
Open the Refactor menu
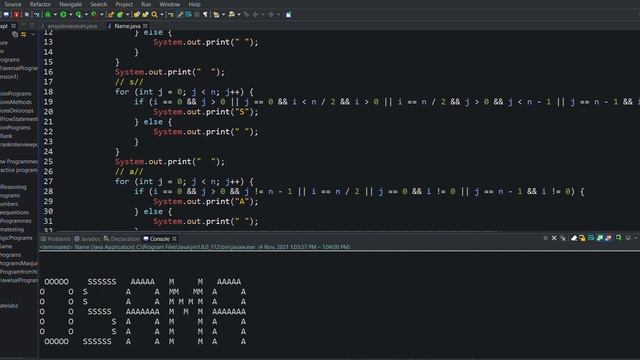[40, 4]
